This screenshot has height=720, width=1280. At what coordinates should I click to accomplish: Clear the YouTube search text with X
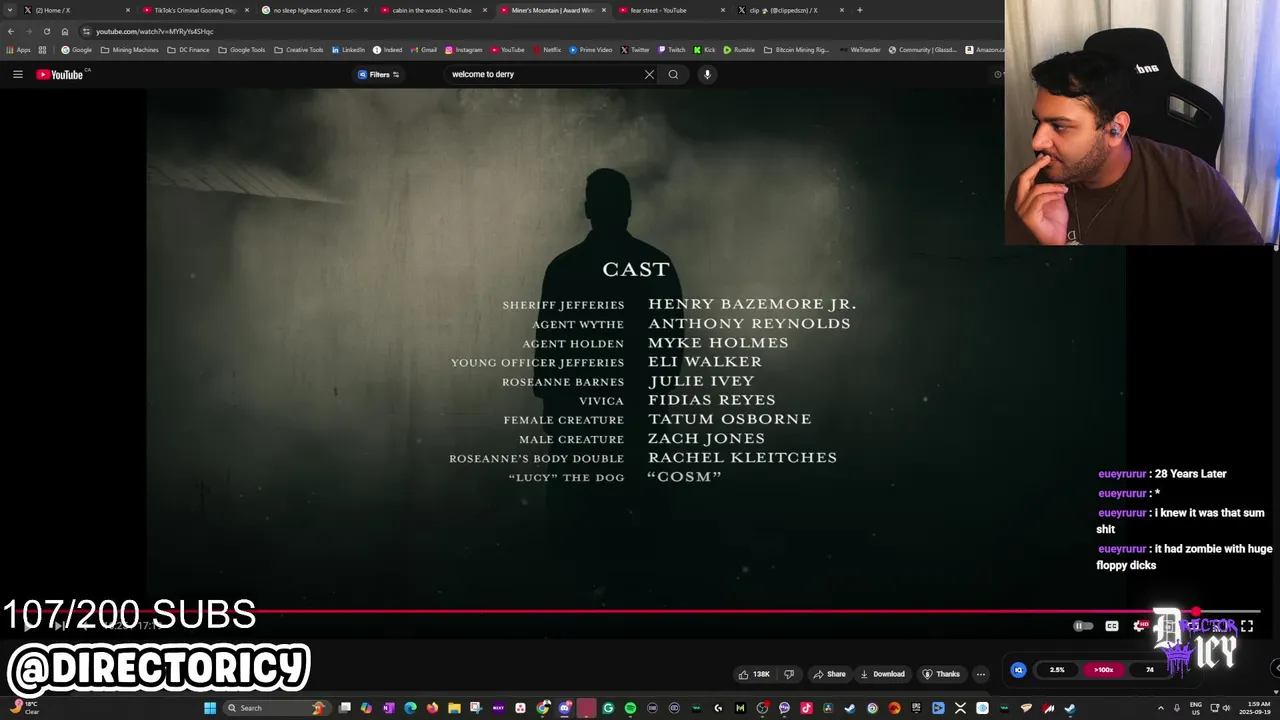tap(649, 74)
